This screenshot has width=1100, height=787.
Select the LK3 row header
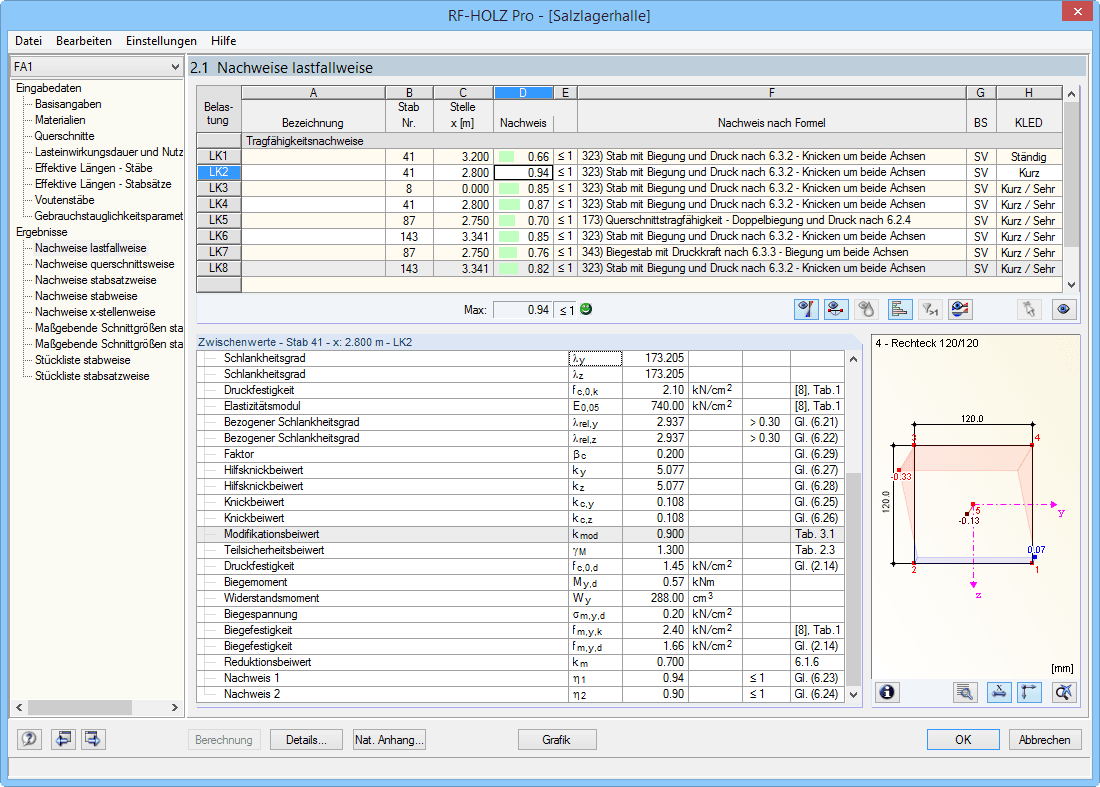pos(219,189)
